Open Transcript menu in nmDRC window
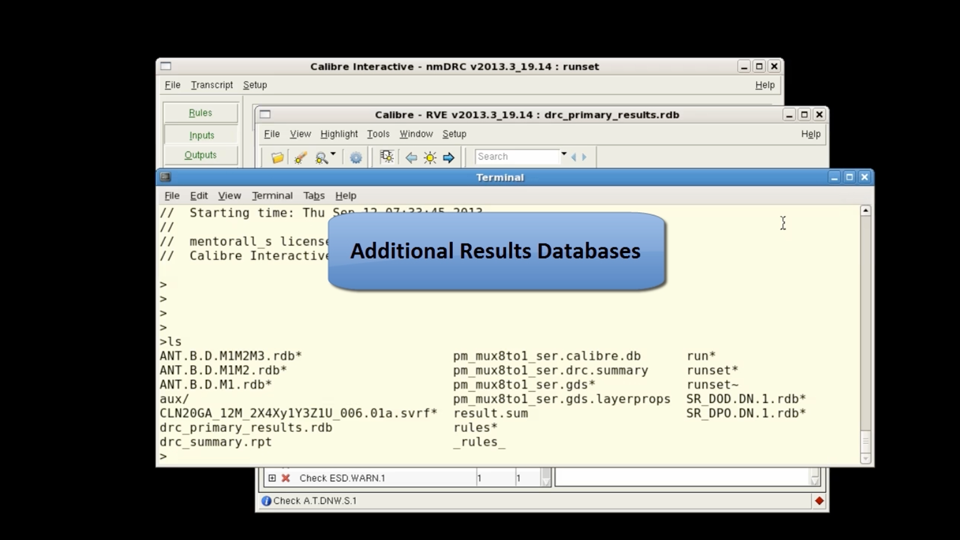Screen dimensions: 960x540 (212, 85)
